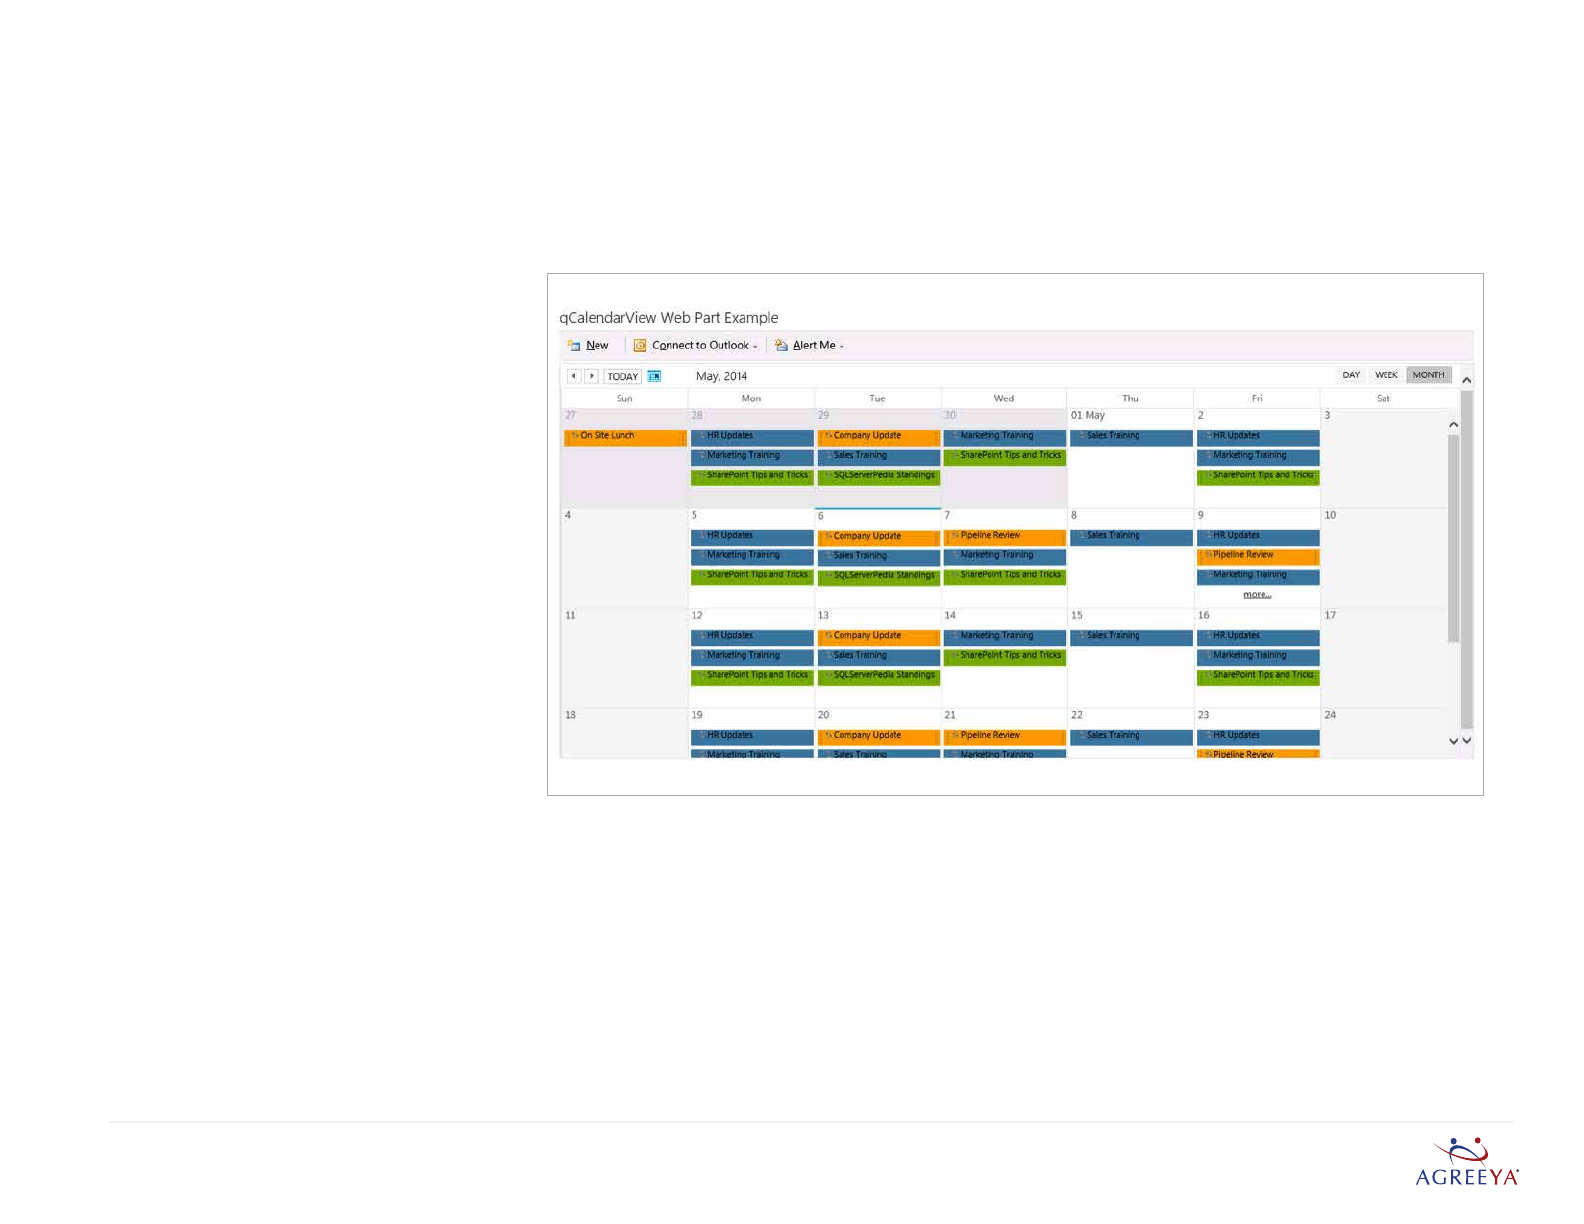Open Marketing Training event on the 28th
Screen dimensions: 1584x1224
pos(752,457)
